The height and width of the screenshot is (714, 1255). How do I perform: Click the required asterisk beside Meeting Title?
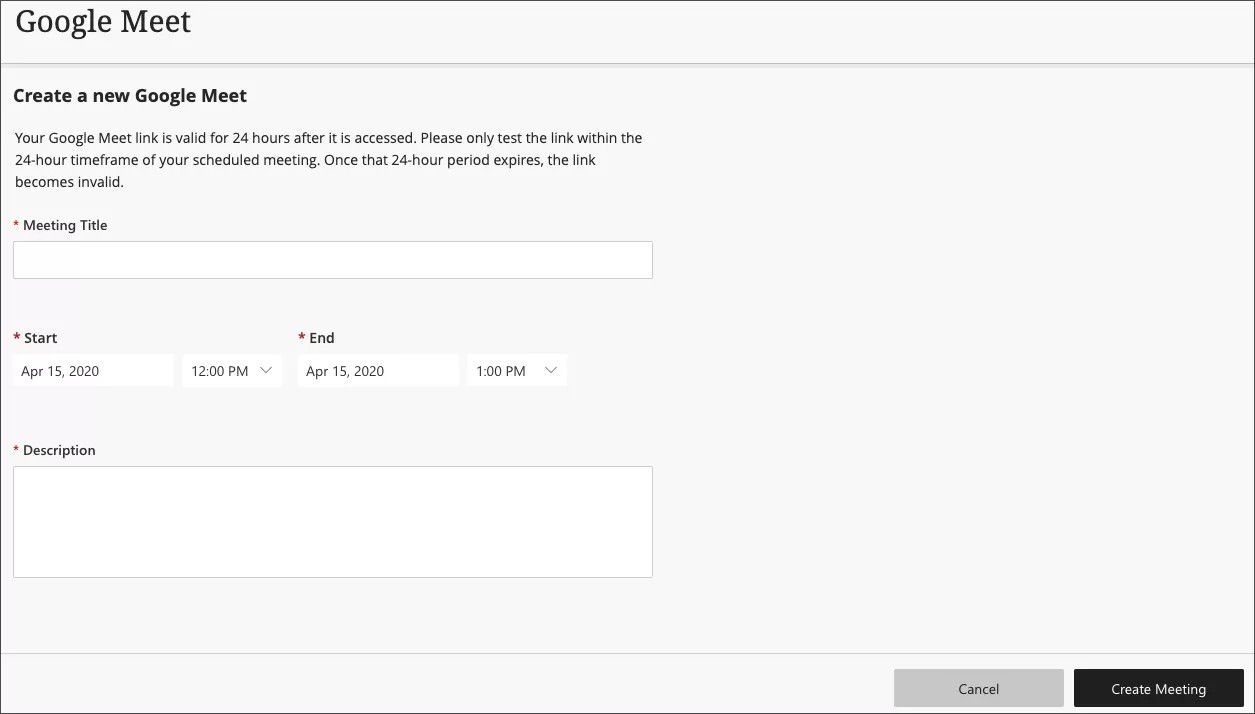pos(16,224)
